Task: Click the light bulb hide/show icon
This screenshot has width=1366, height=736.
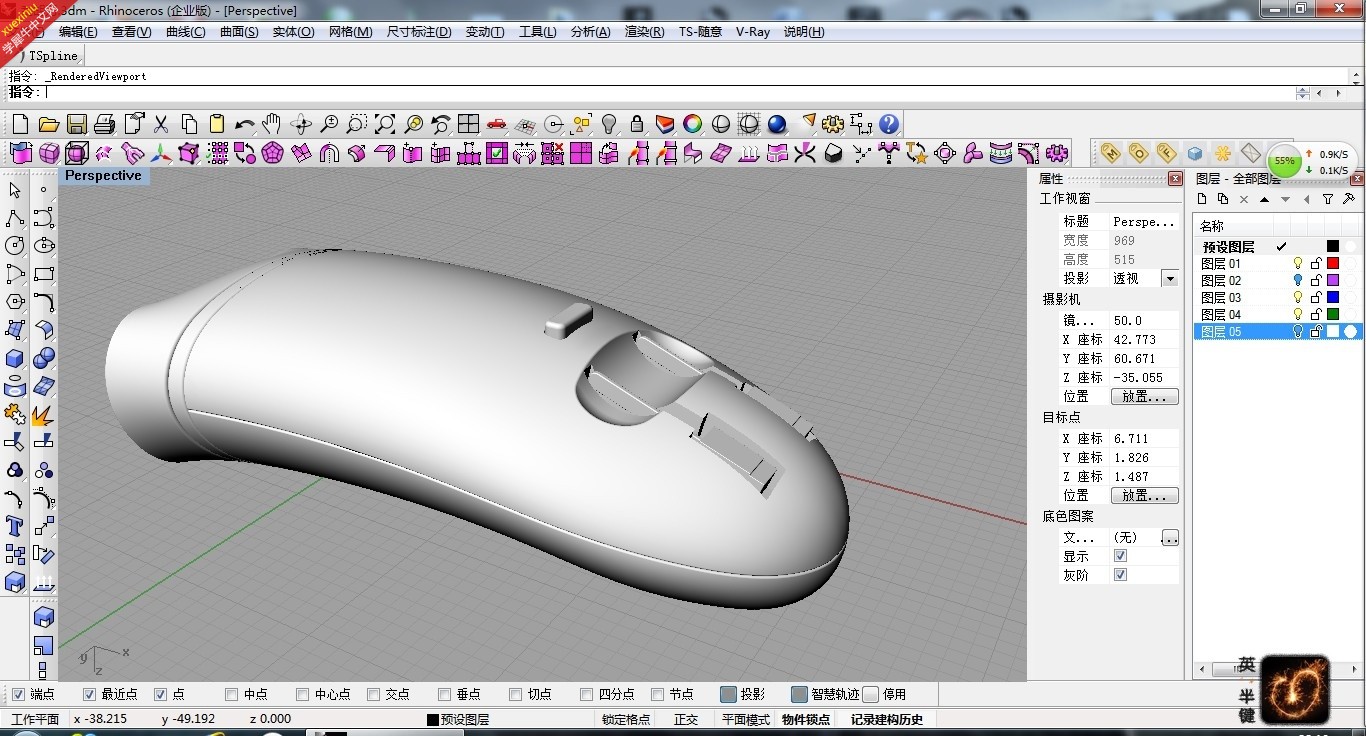Action: [608, 124]
